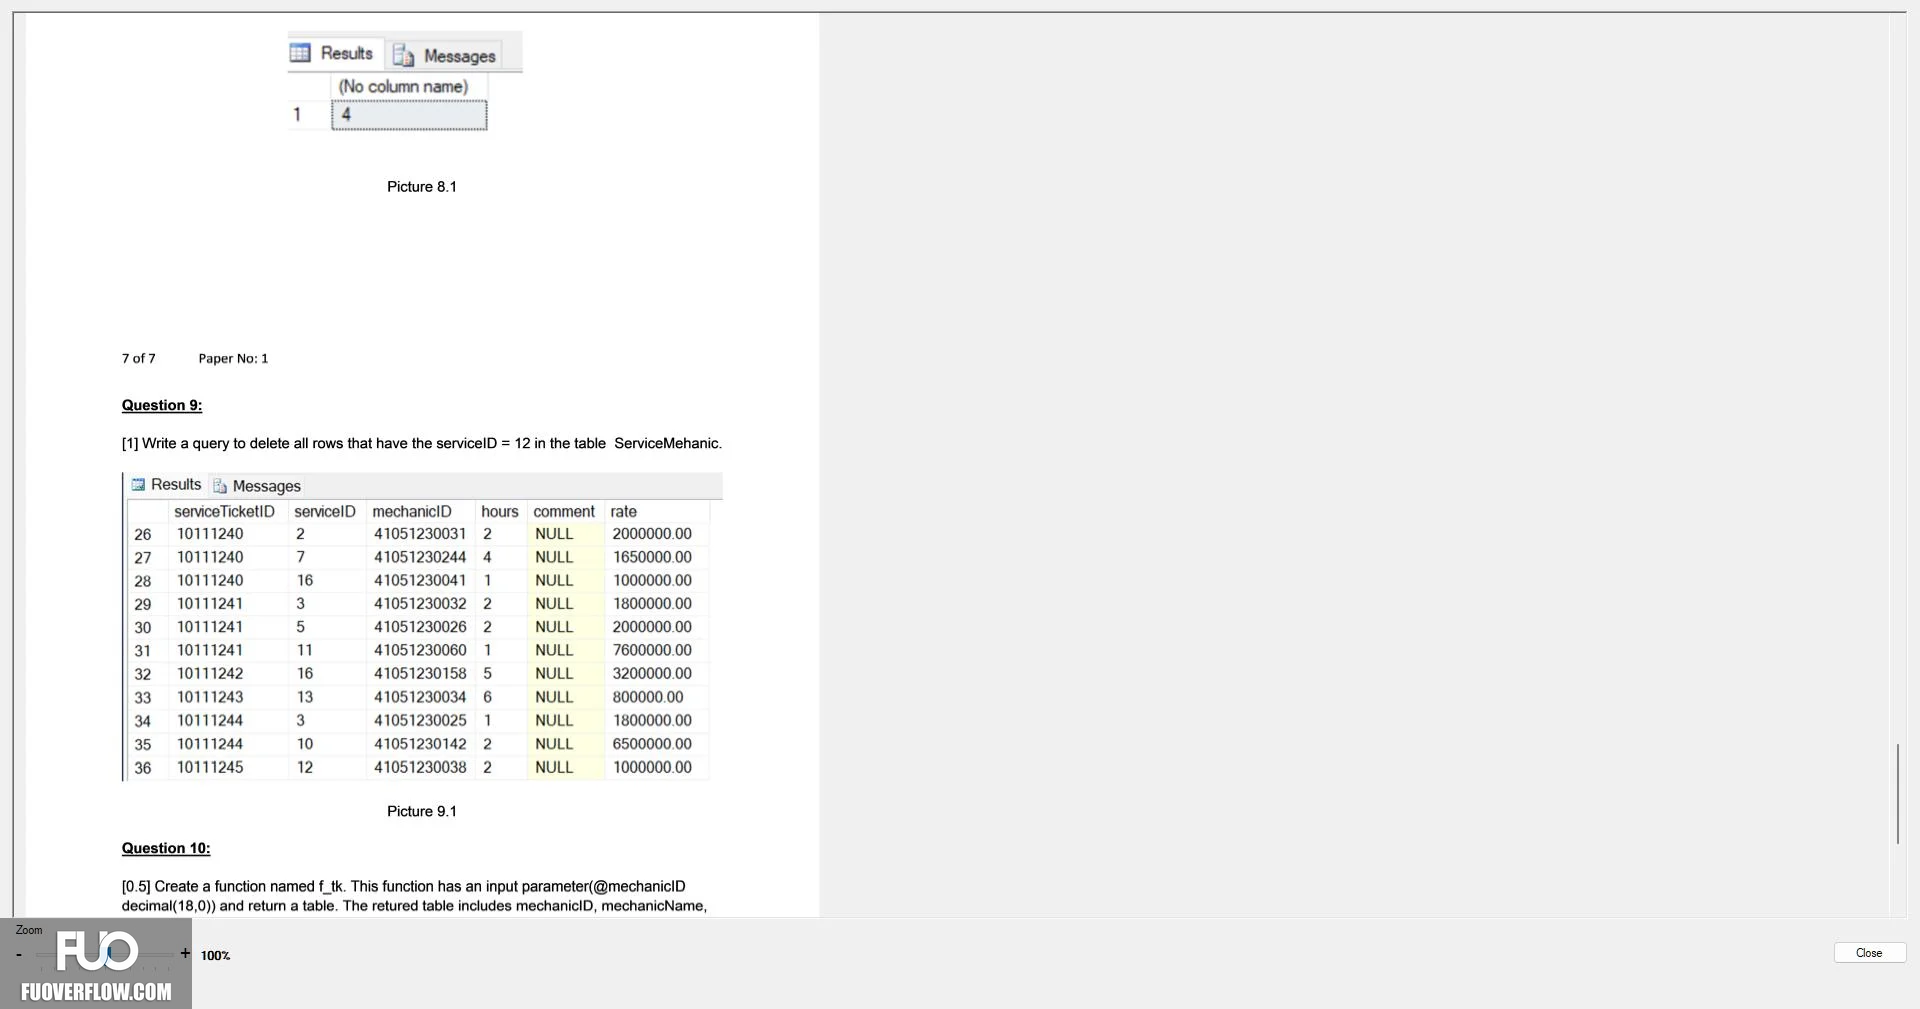Click the "Picture 9.1" caption
Viewport: 1920px width, 1009px height.
click(x=422, y=811)
